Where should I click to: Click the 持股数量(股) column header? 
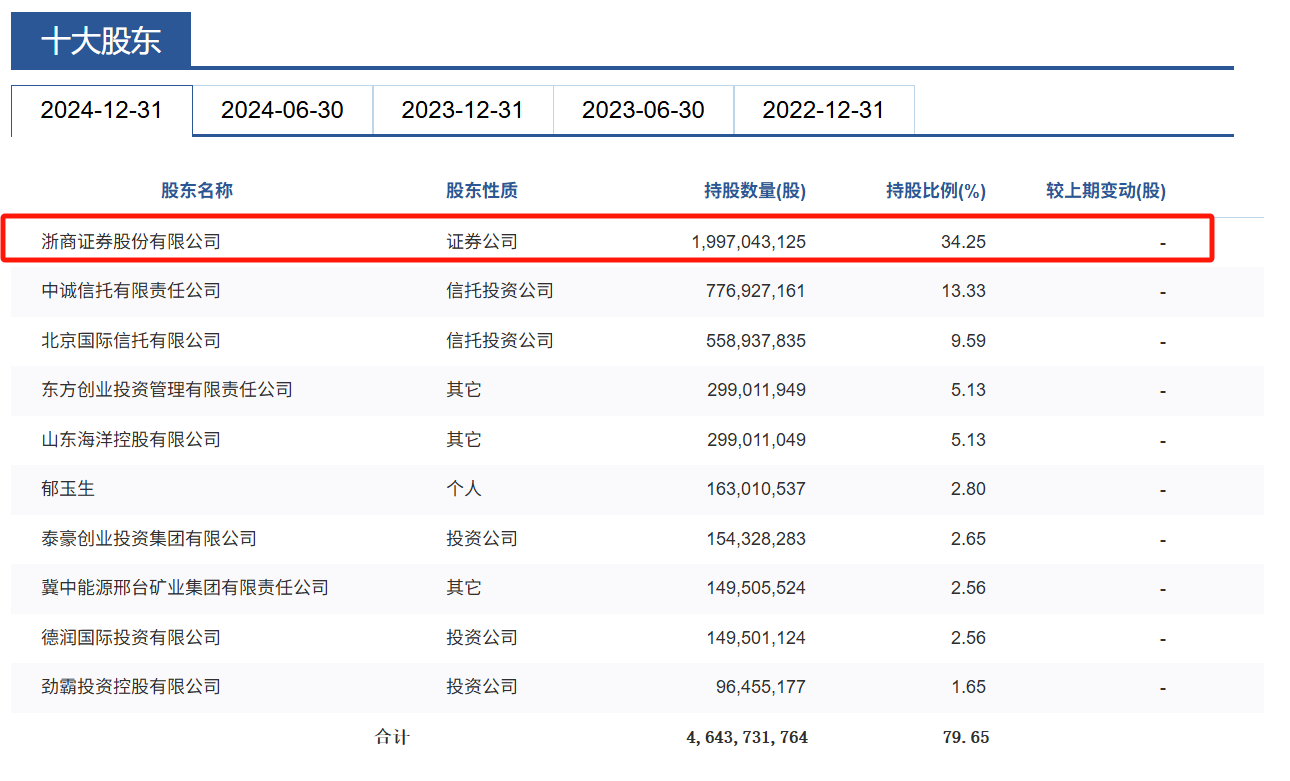(x=754, y=190)
